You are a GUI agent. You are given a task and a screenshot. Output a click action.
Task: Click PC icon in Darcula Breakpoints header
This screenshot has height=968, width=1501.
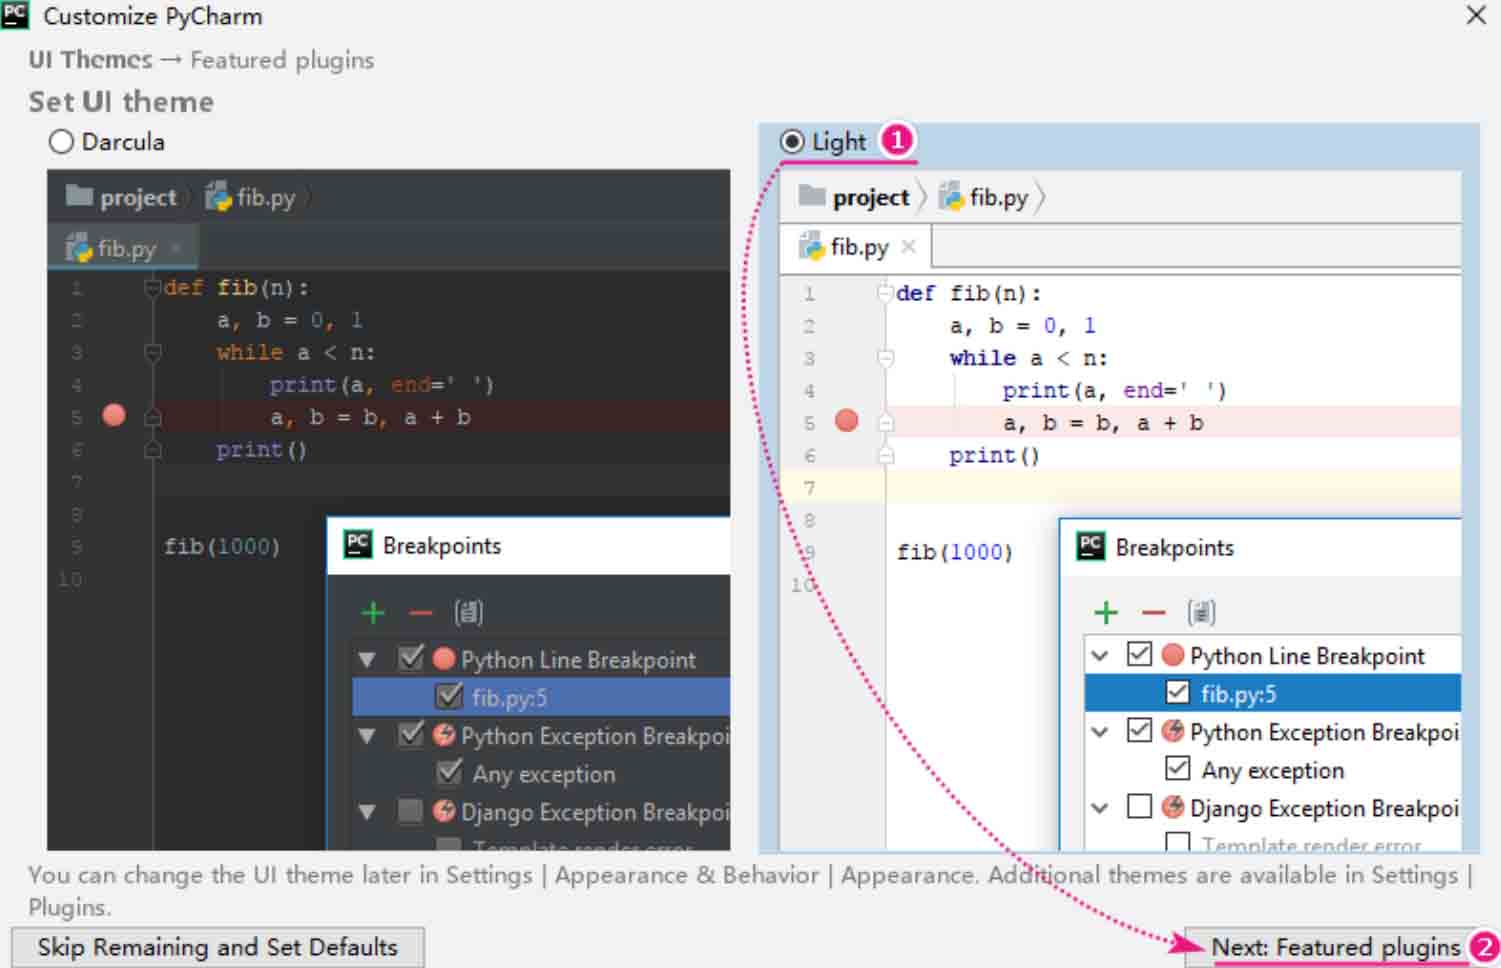pos(358,544)
